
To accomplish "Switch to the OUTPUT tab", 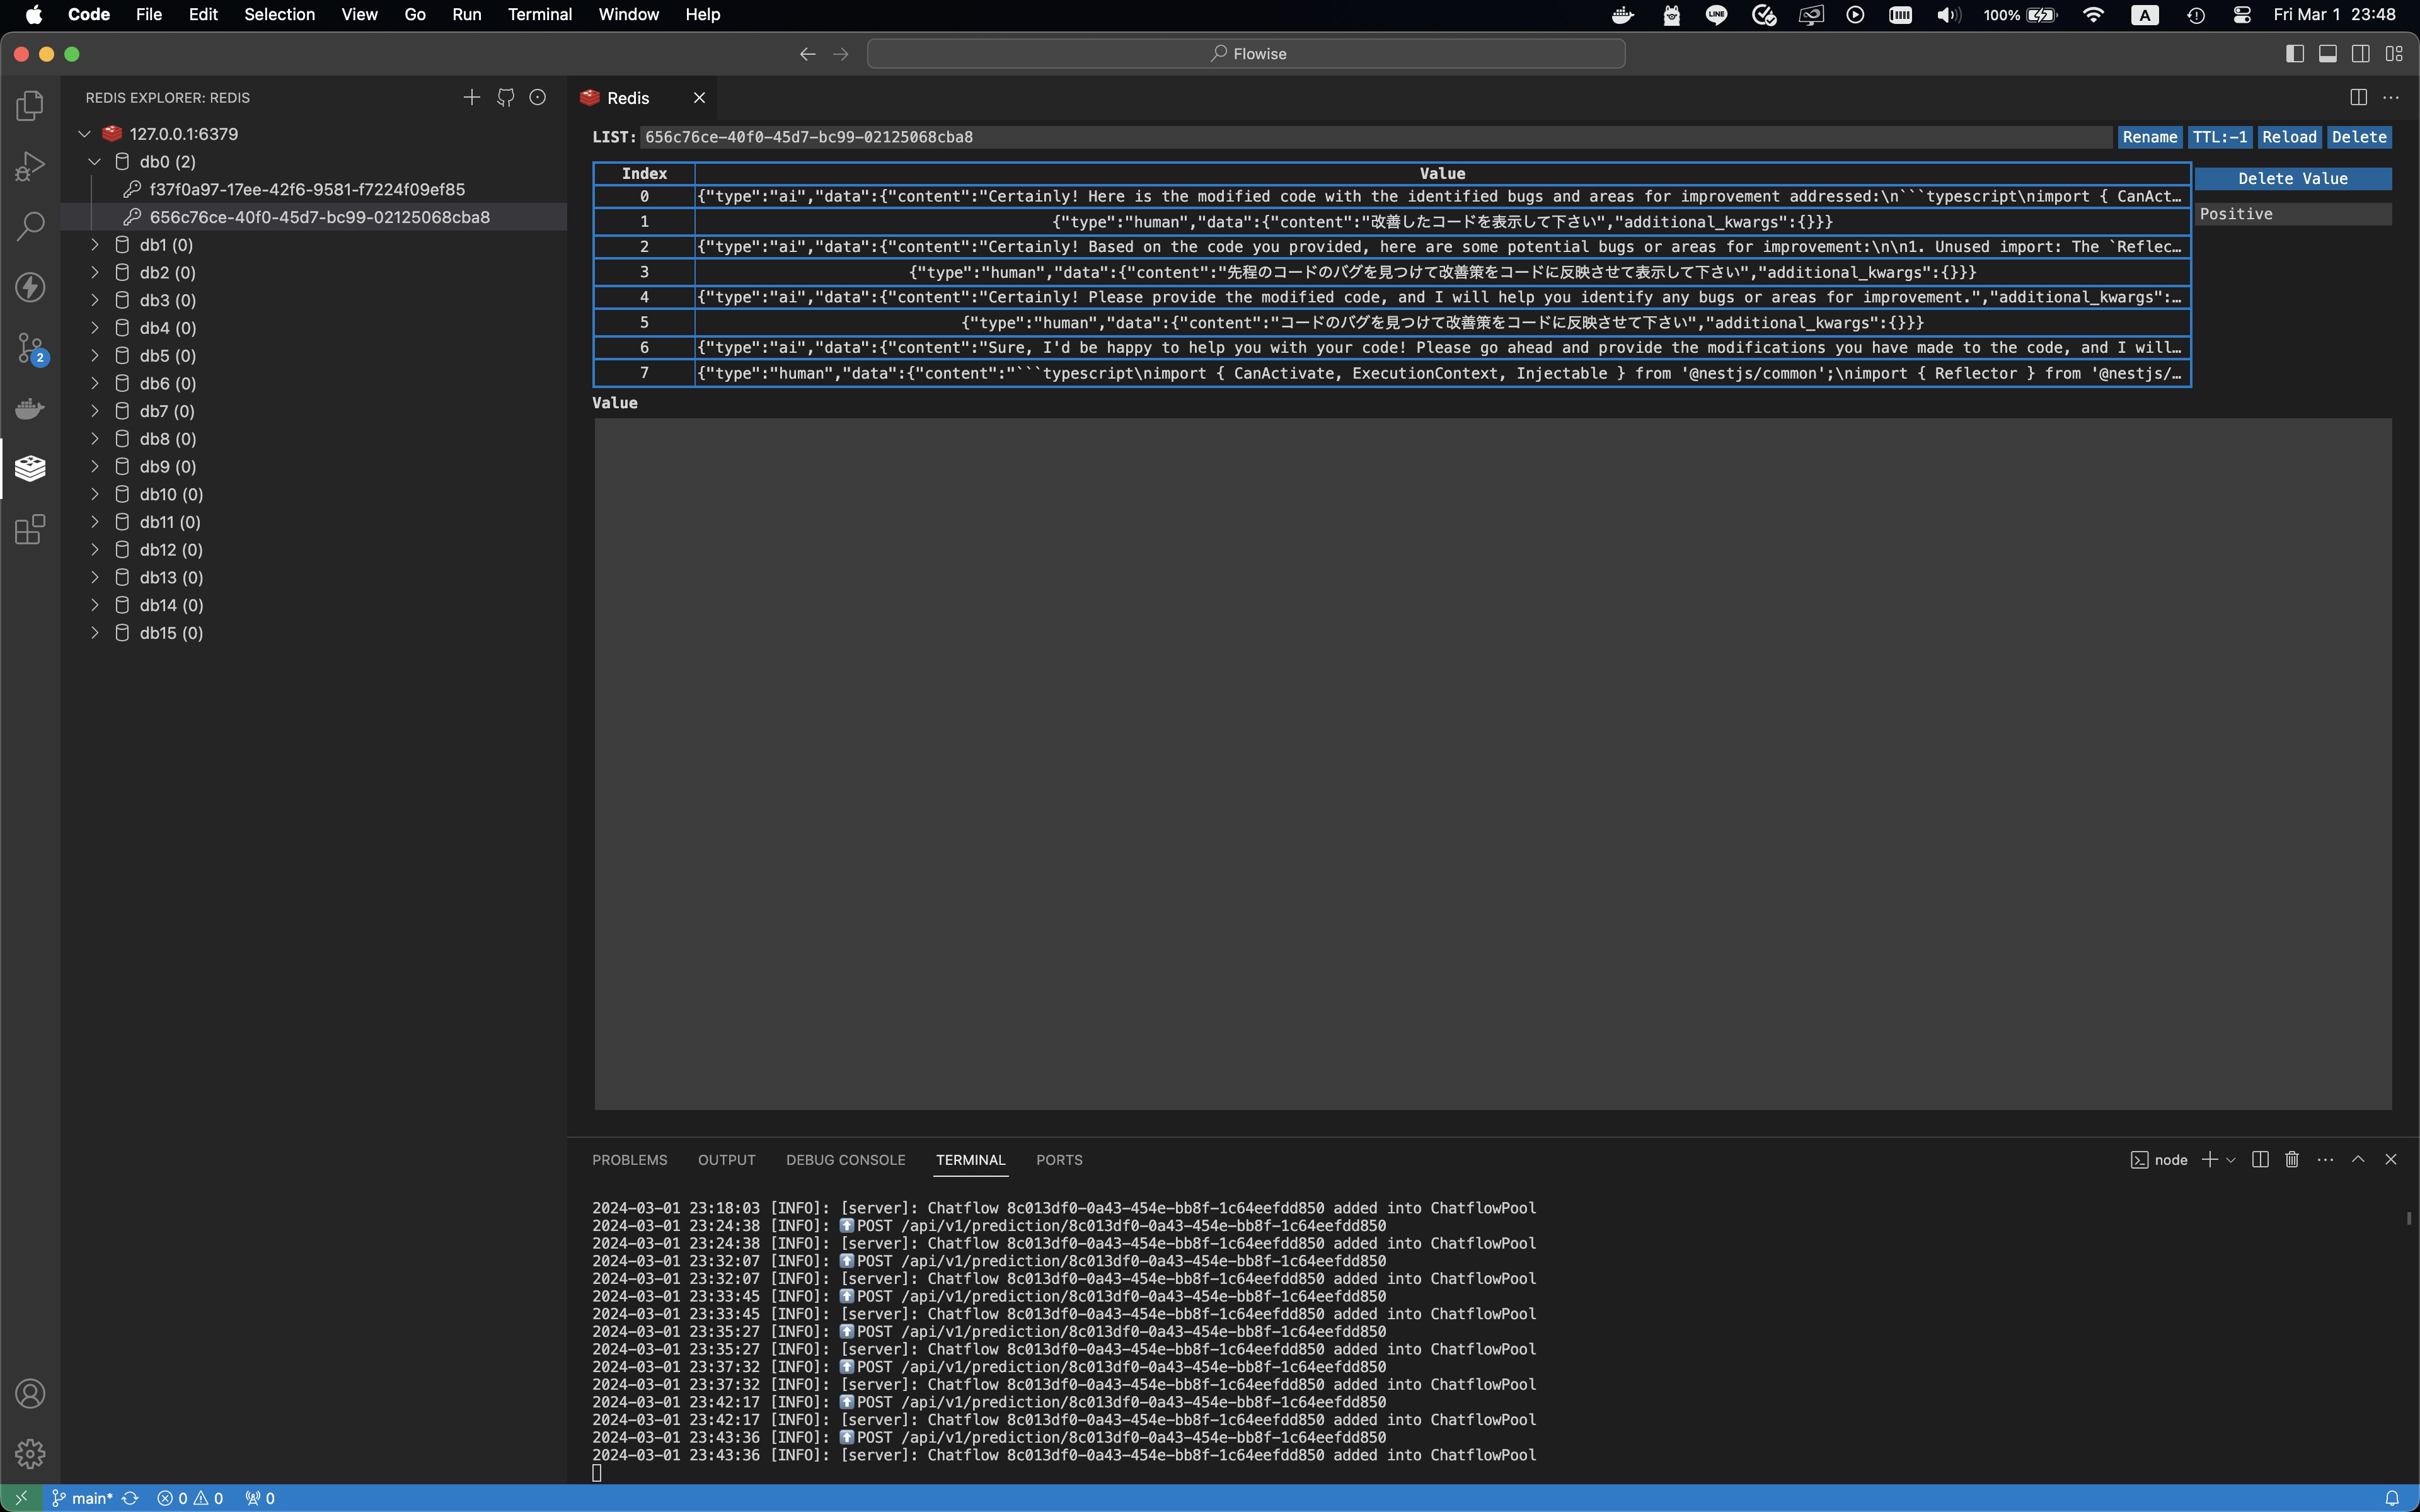I will 726,1160.
